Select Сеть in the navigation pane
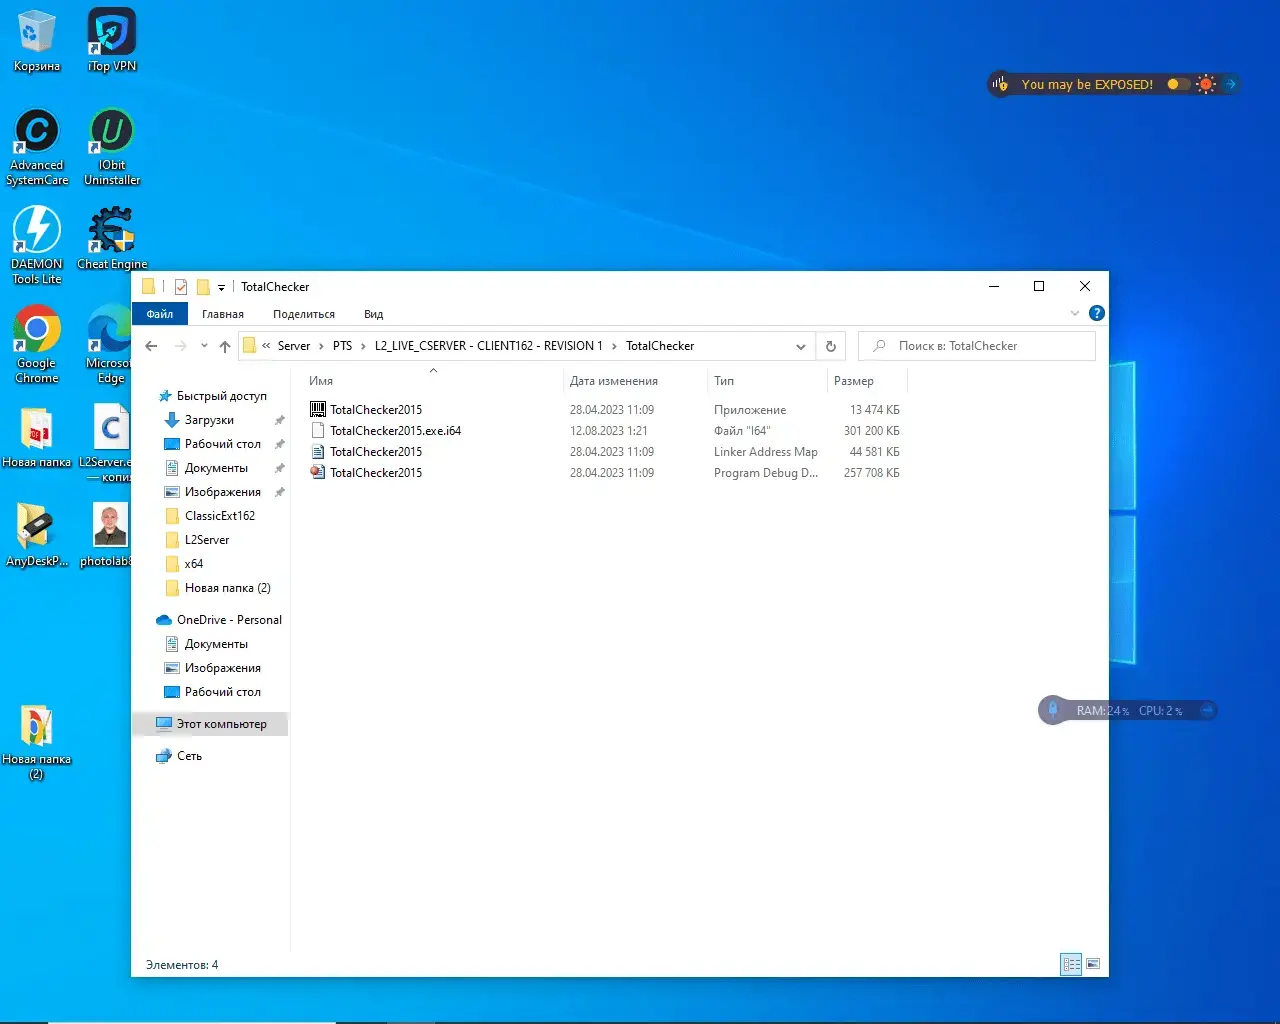This screenshot has width=1280, height=1024. (x=189, y=756)
